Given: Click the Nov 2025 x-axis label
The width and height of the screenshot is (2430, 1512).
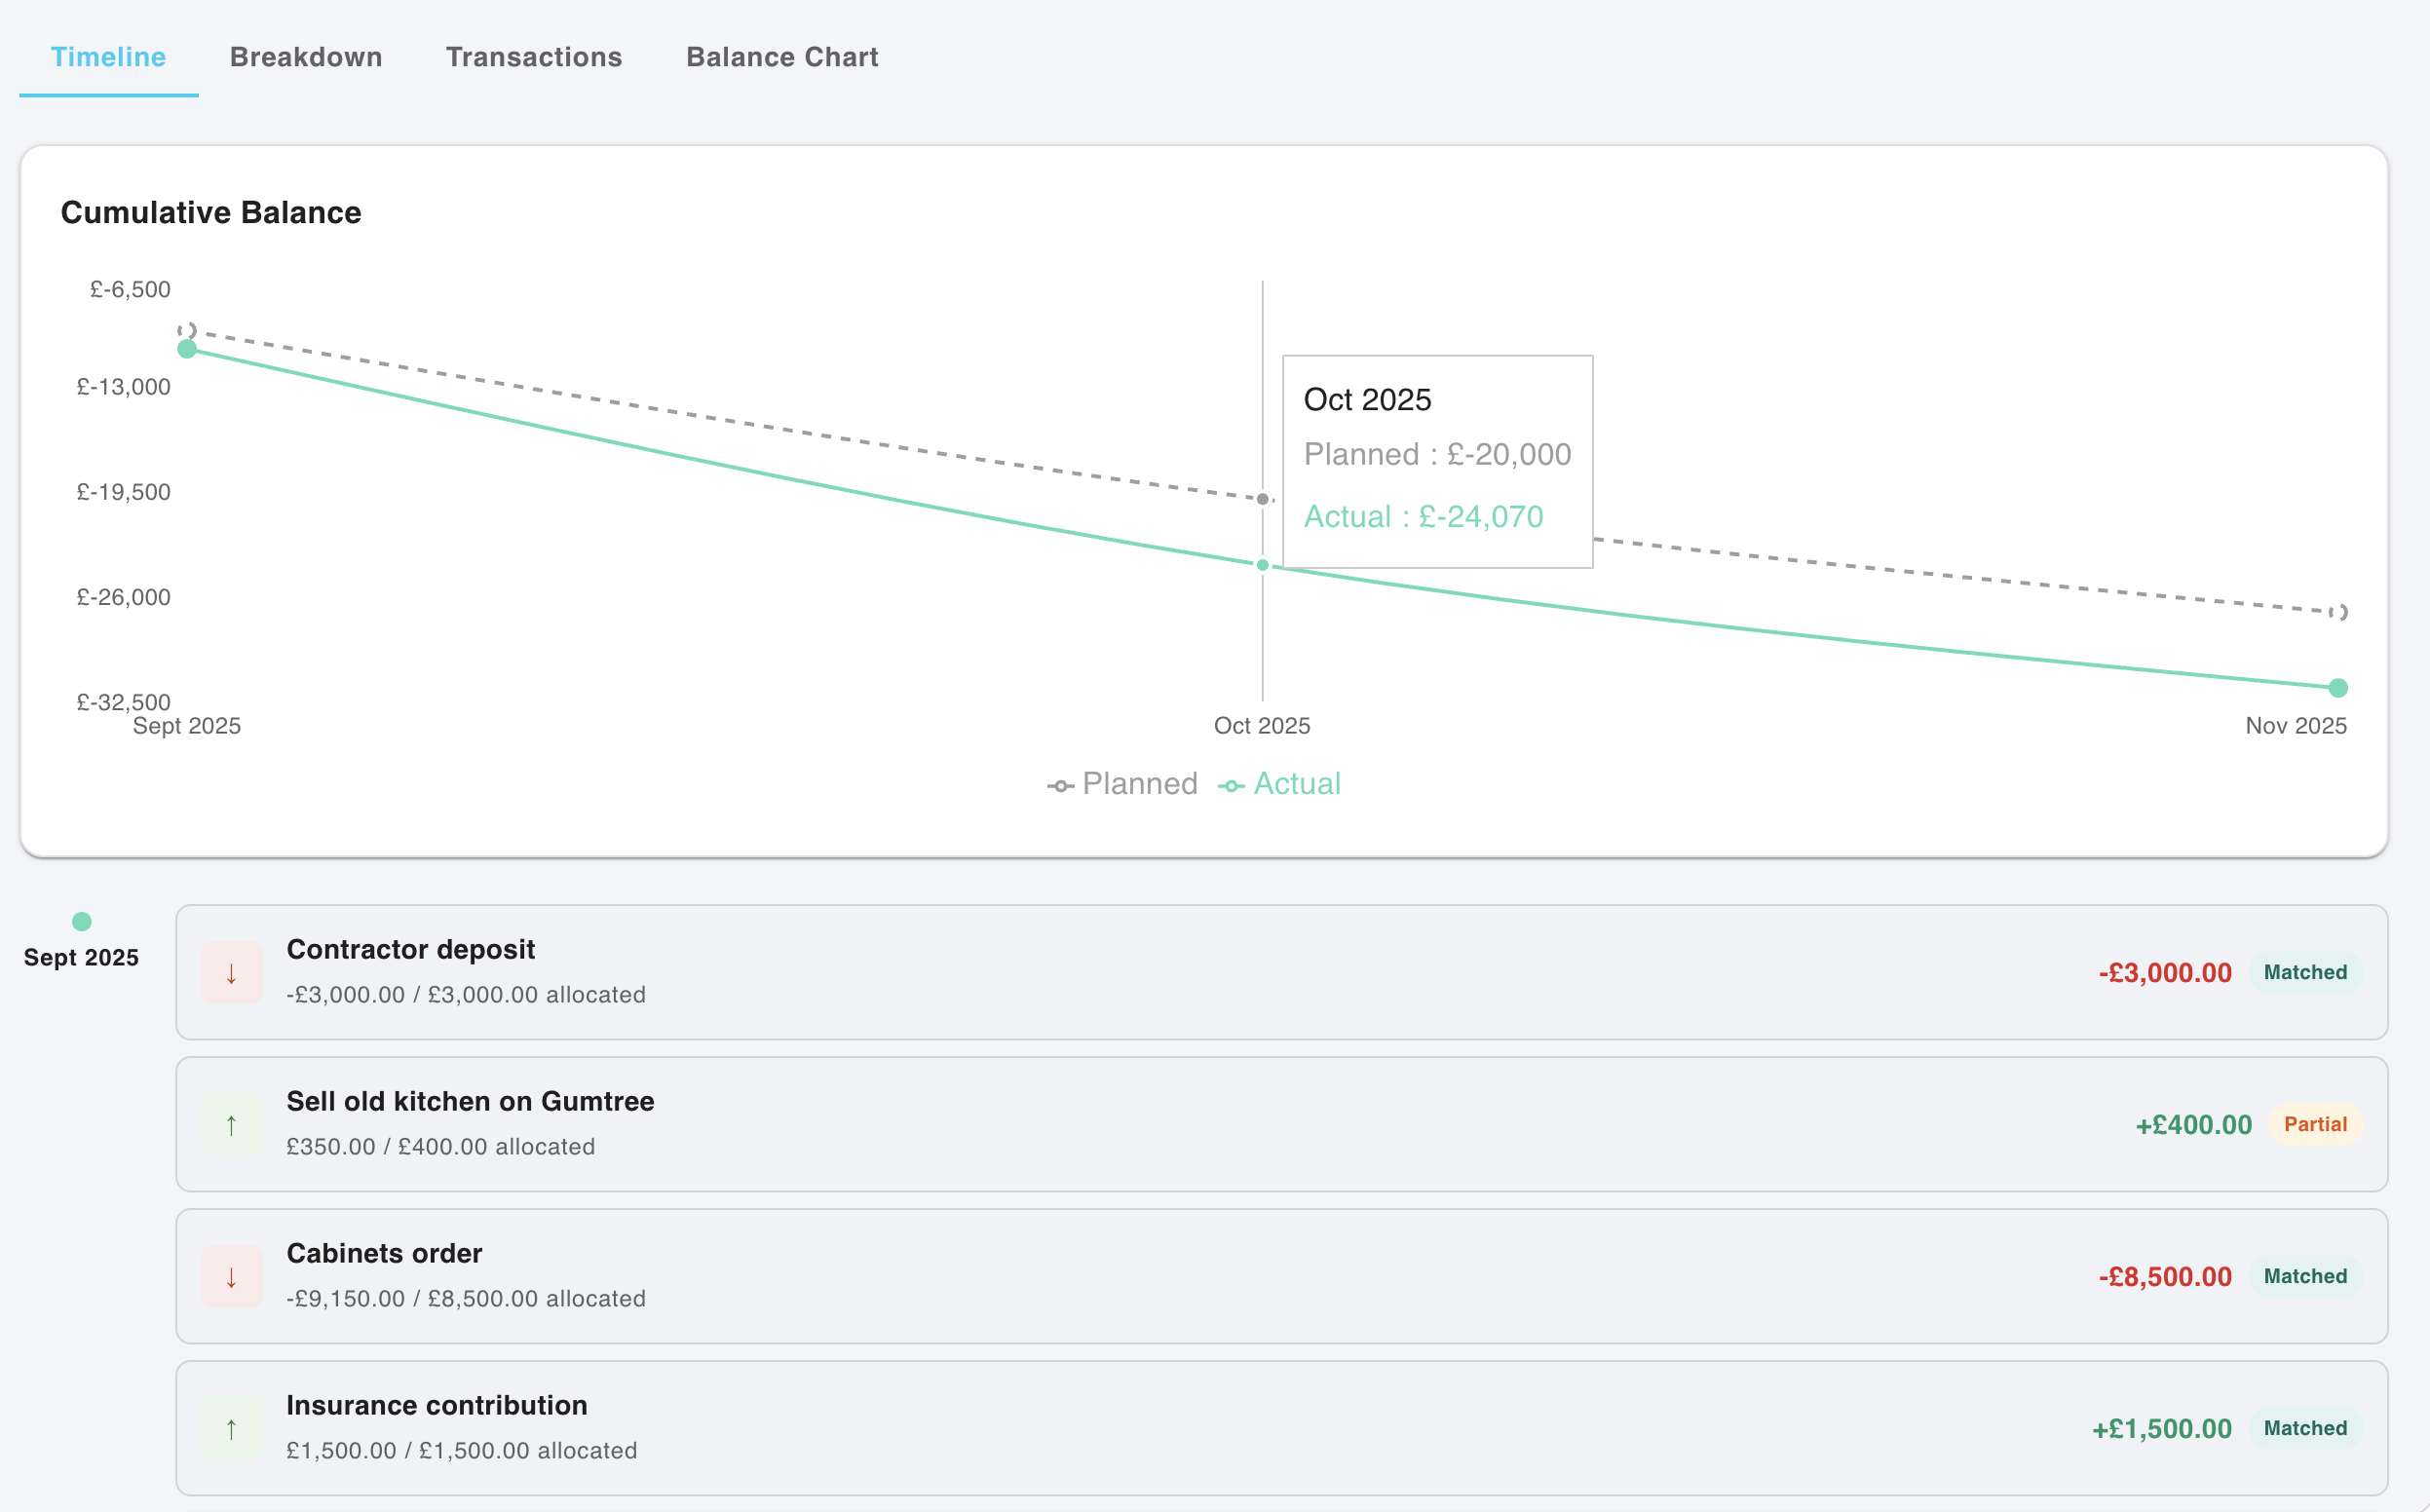Looking at the screenshot, I should (x=2296, y=726).
